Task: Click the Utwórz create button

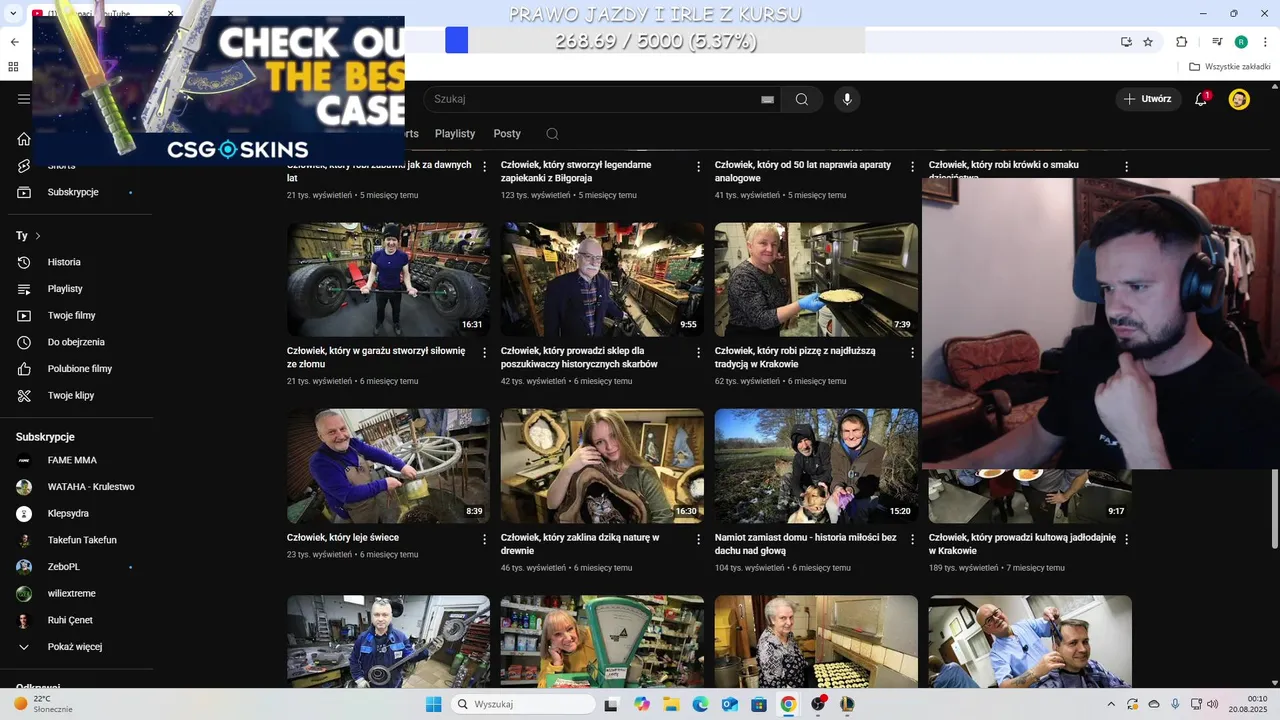Action: tap(1147, 99)
